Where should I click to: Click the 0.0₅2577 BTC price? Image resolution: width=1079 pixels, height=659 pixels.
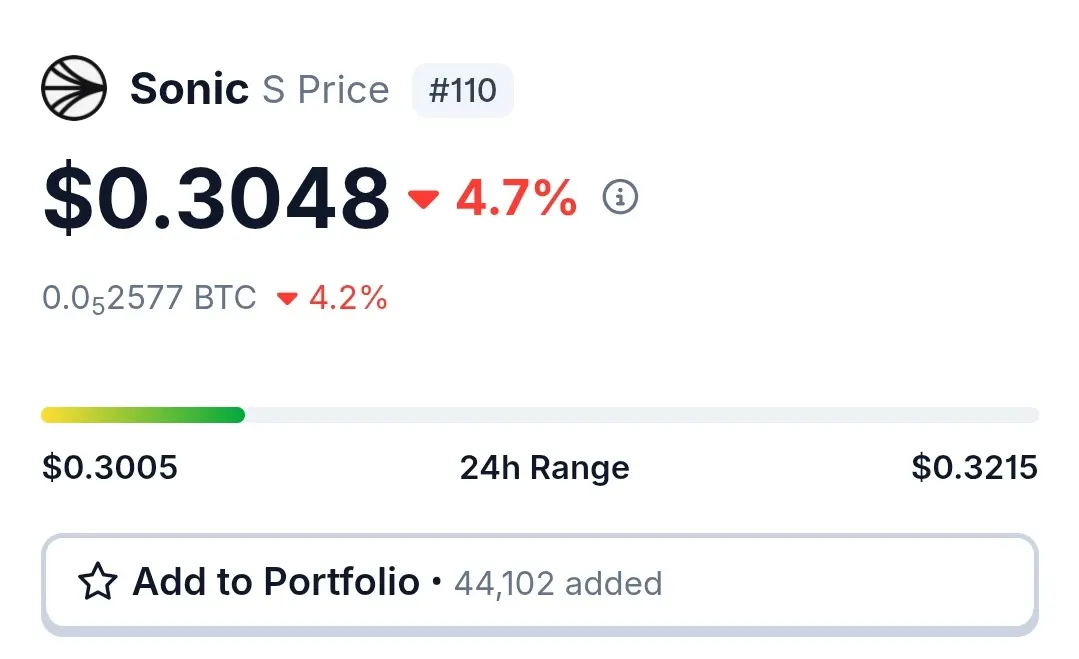(149, 299)
